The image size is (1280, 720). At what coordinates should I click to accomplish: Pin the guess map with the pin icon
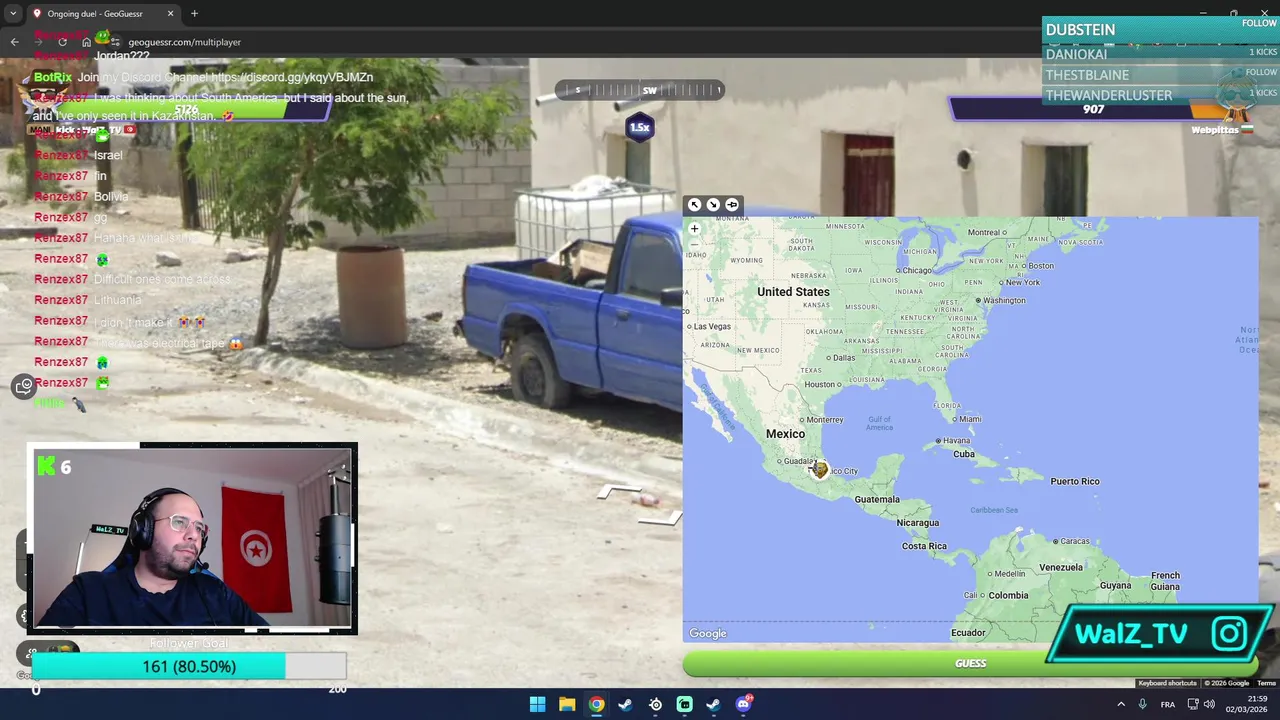pyautogui.click(x=732, y=205)
